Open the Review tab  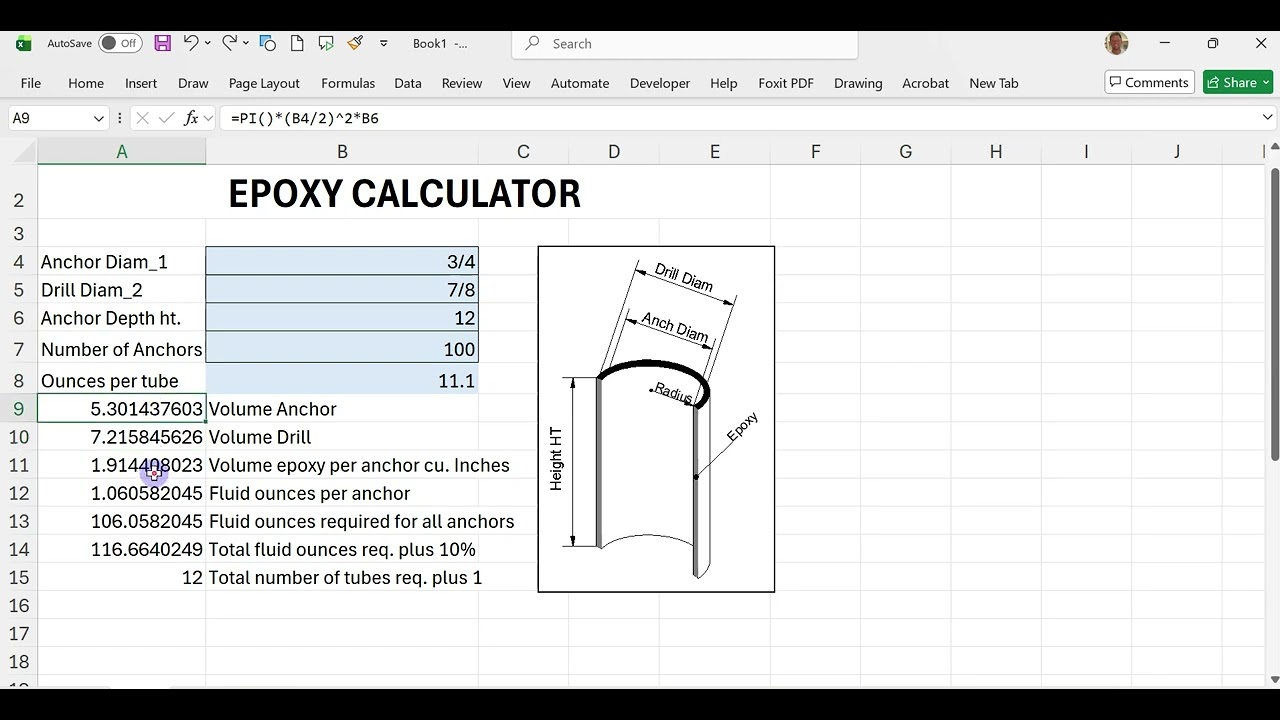(x=462, y=83)
